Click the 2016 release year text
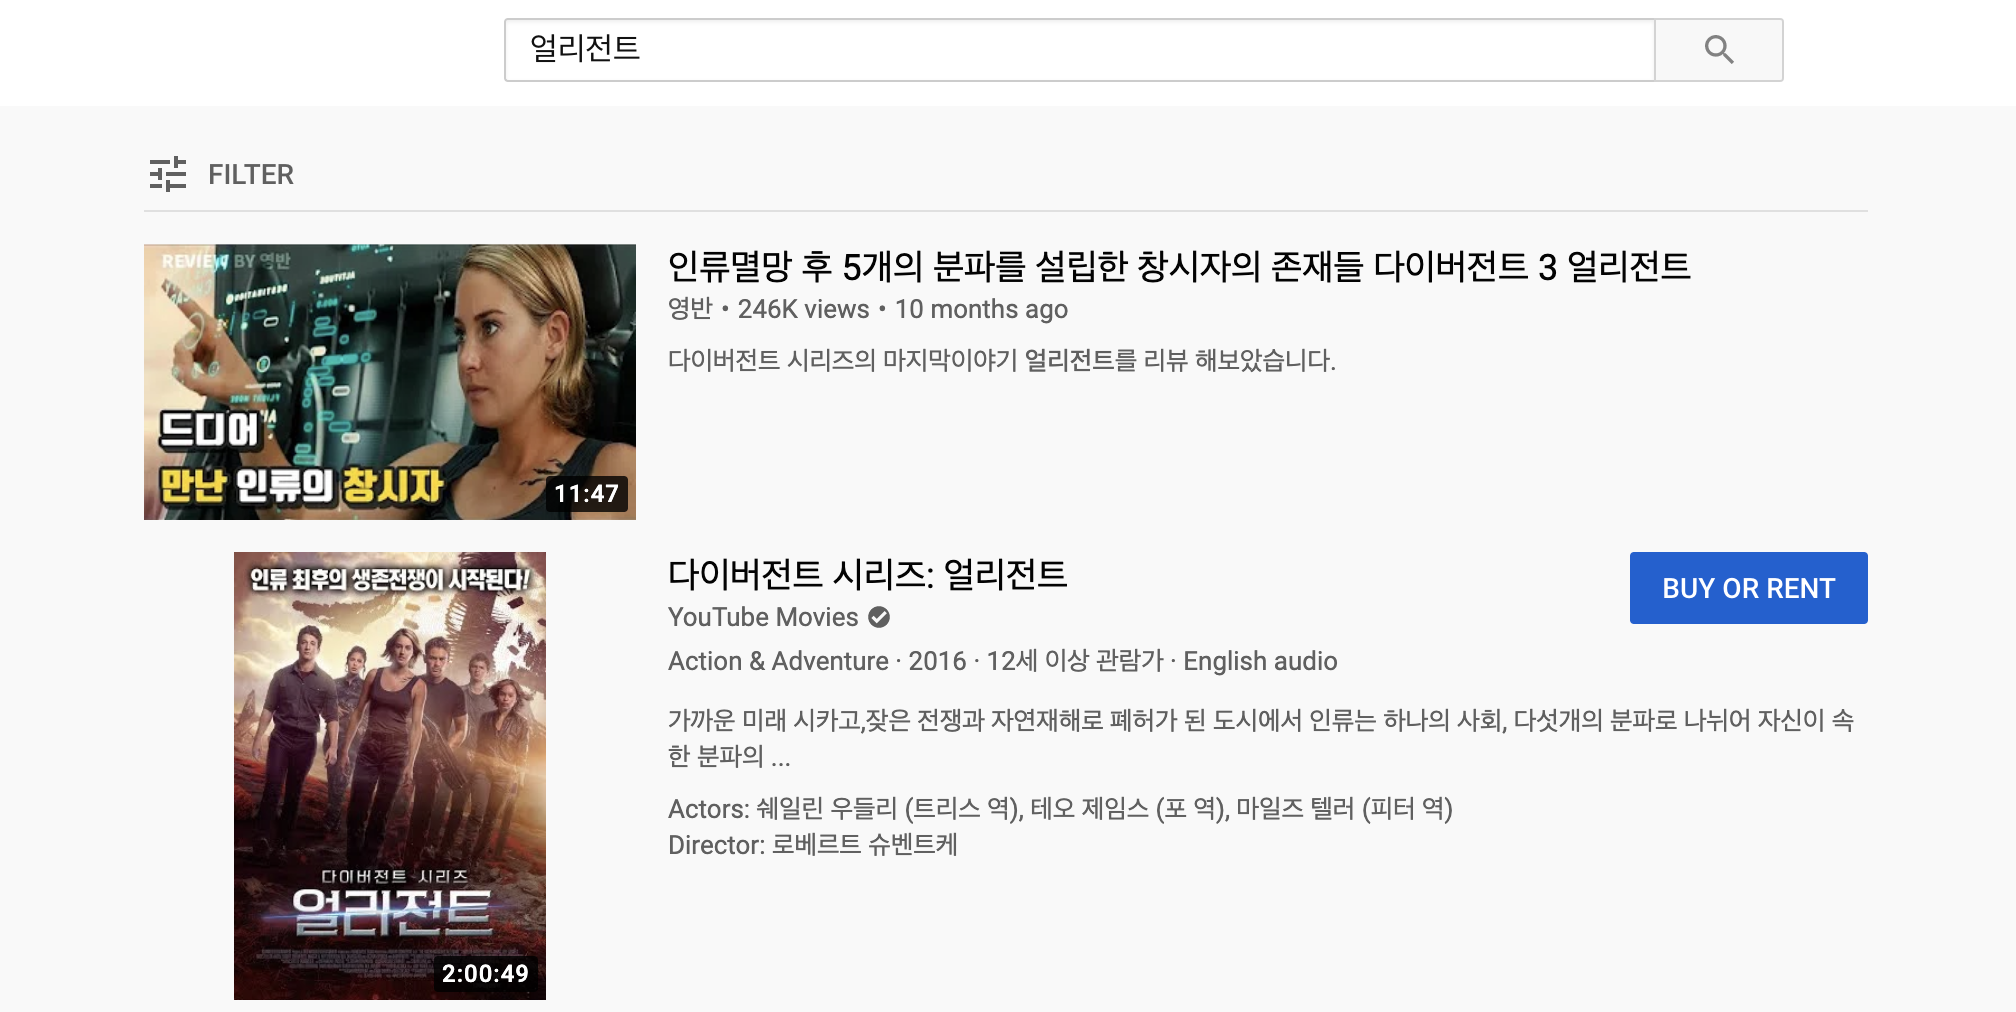Viewport: 2016px width, 1012px height. (x=937, y=661)
